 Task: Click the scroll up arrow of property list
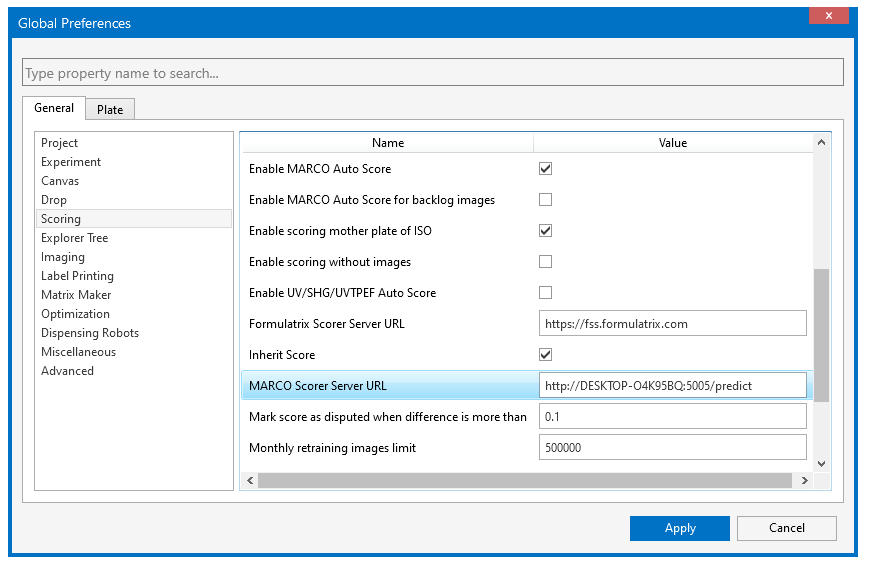822,143
